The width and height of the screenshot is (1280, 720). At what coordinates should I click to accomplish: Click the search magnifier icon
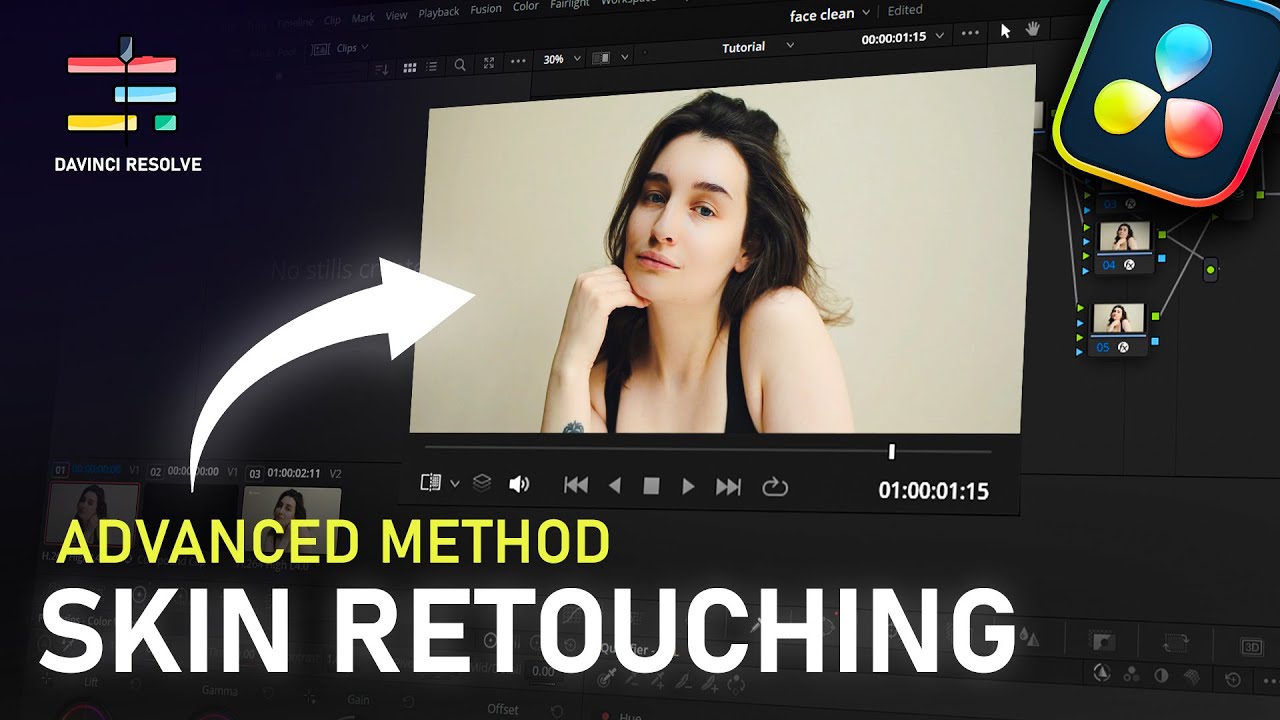460,65
